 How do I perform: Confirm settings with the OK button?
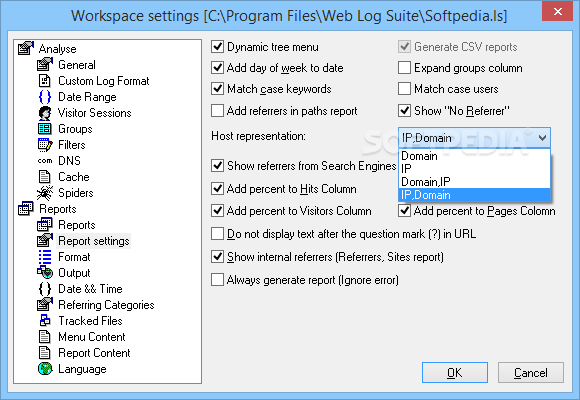(455, 373)
